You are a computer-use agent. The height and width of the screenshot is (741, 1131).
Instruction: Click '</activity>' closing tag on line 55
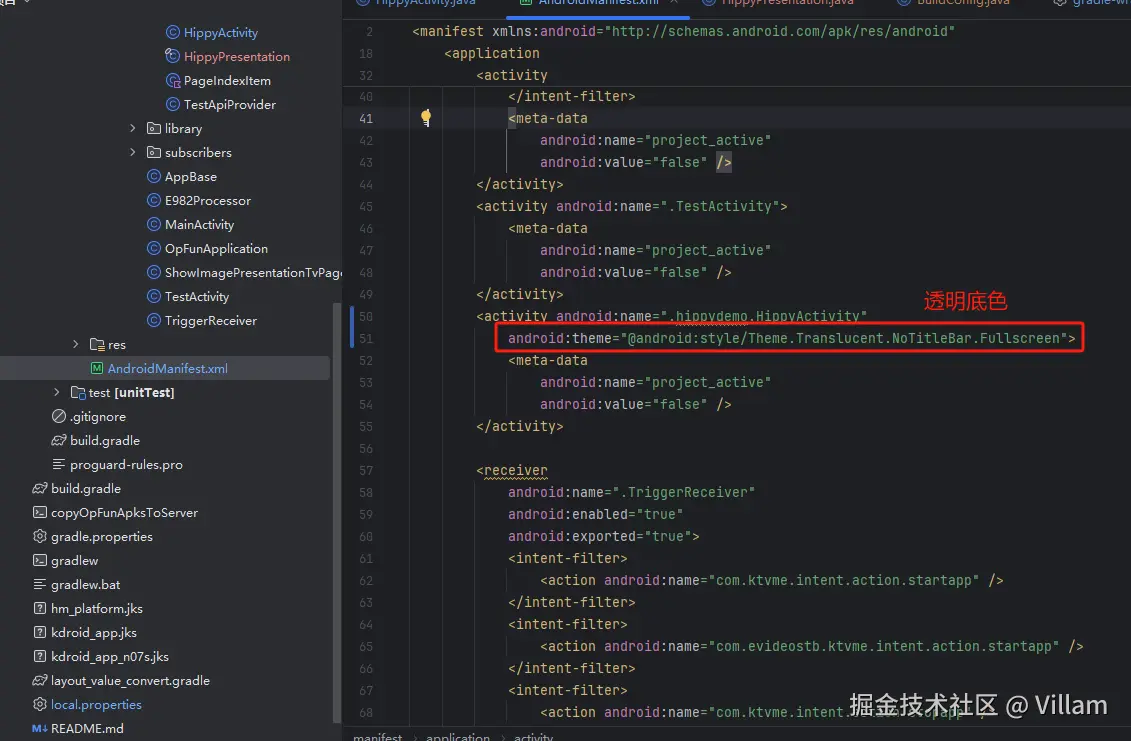[x=519, y=426]
